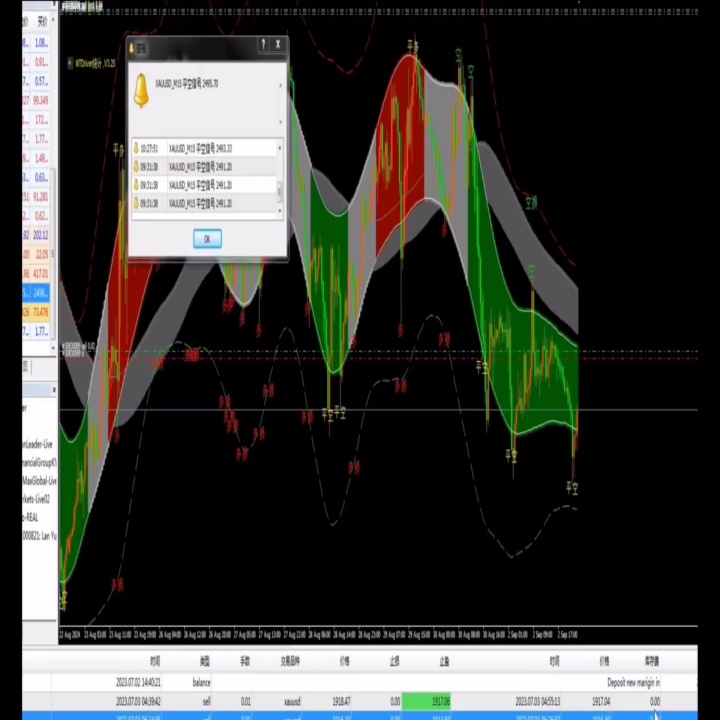
Task: Select highlighted 2496 row in Market Watch
Action: (x=36, y=292)
